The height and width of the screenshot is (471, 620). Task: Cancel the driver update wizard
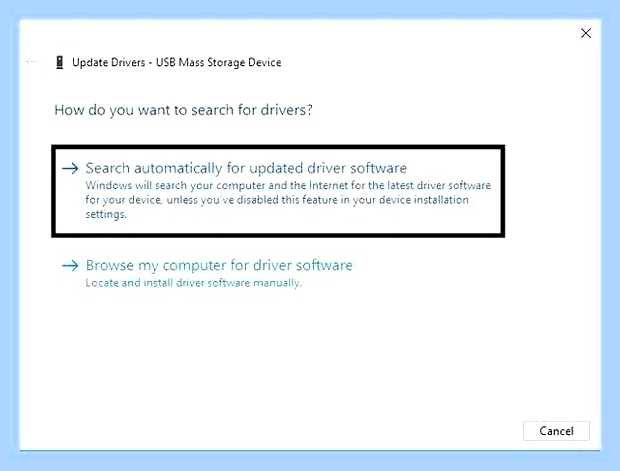click(x=556, y=431)
